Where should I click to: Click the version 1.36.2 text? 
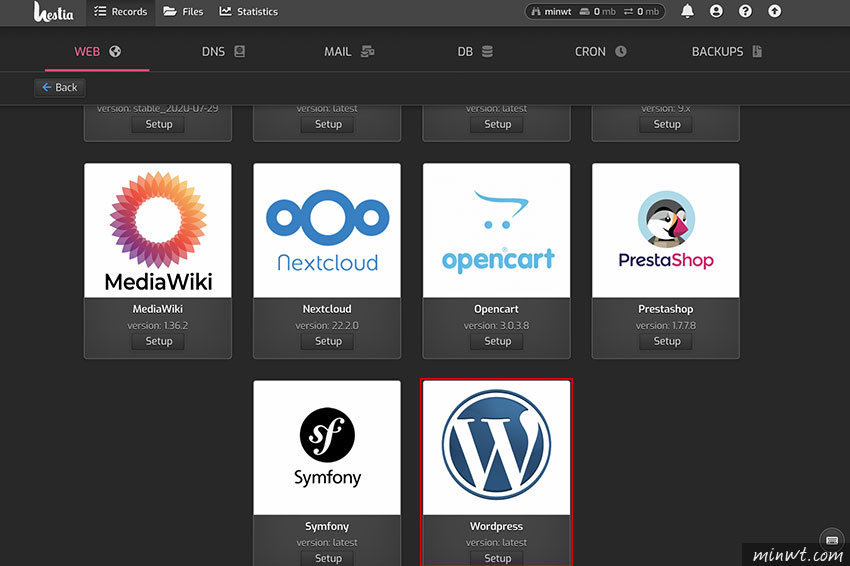coord(158,326)
